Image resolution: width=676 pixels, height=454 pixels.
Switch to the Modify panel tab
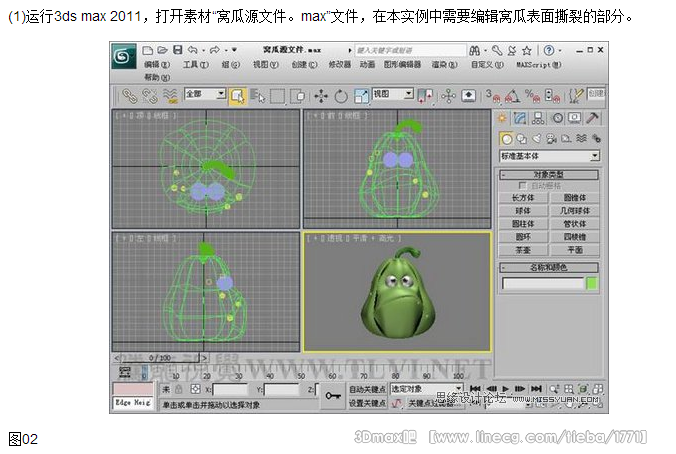point(520,118)
